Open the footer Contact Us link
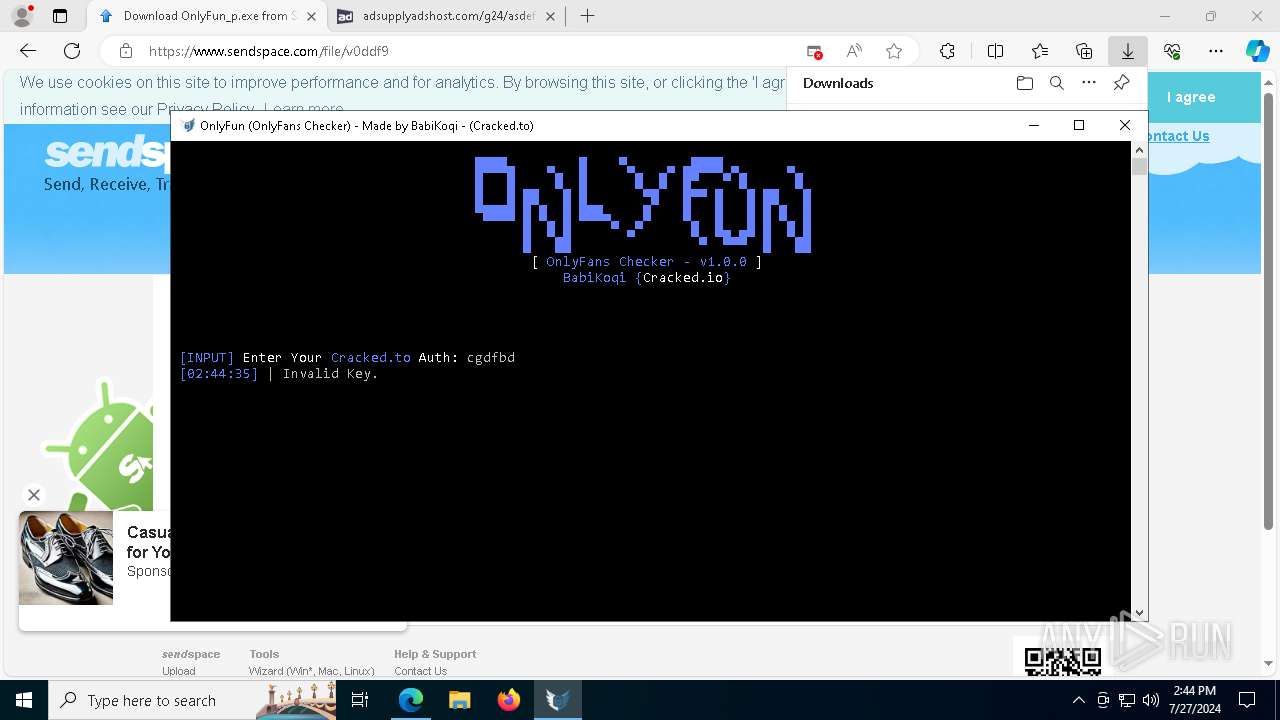The height and width of the screenshot is (720, 1280). click(420, 671)
